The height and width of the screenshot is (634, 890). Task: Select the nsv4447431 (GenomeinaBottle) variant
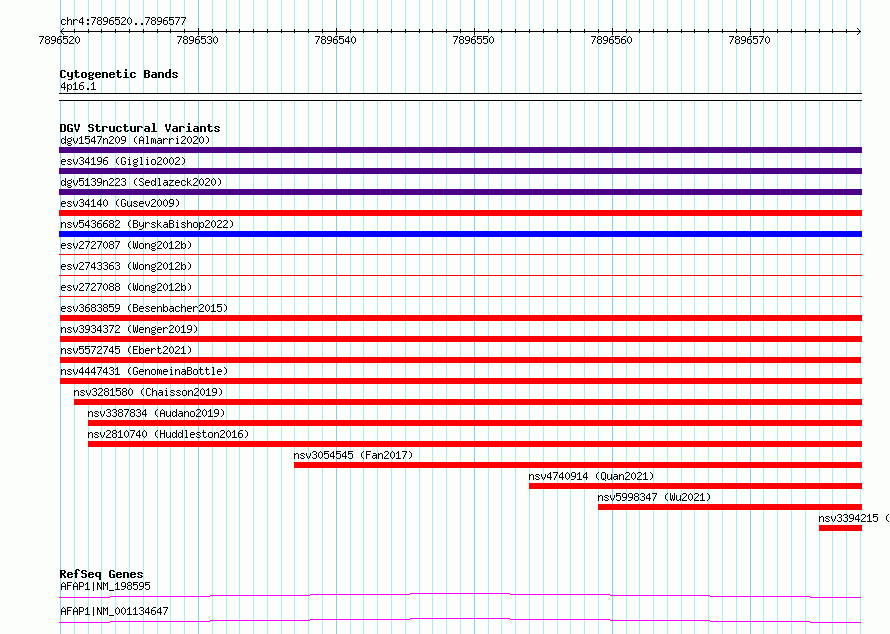[x=460, y=381]
